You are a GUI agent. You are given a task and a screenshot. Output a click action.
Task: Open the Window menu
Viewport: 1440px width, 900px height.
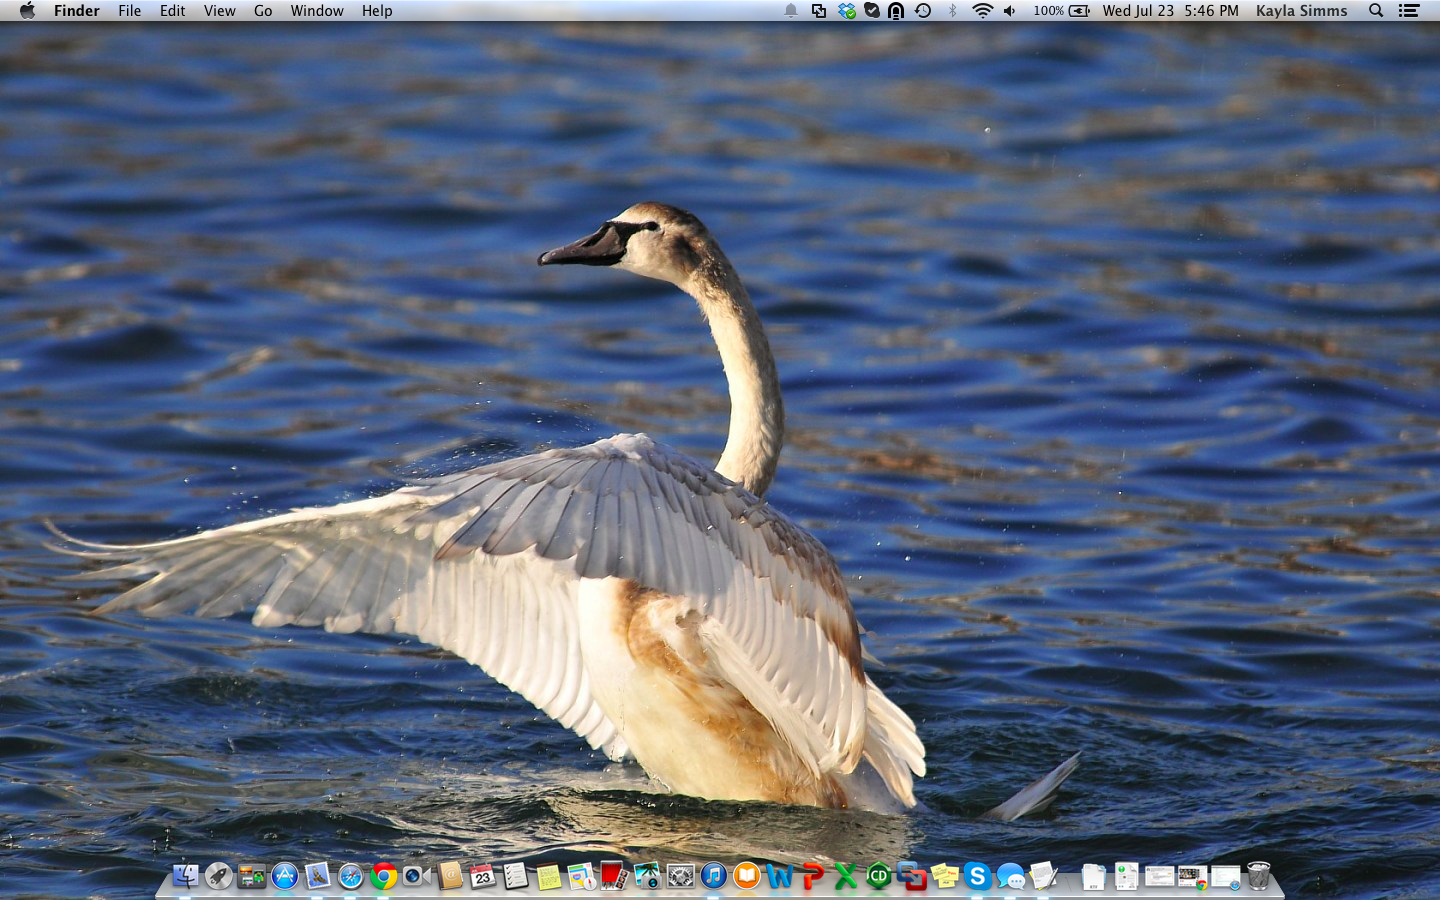point(317,11)
